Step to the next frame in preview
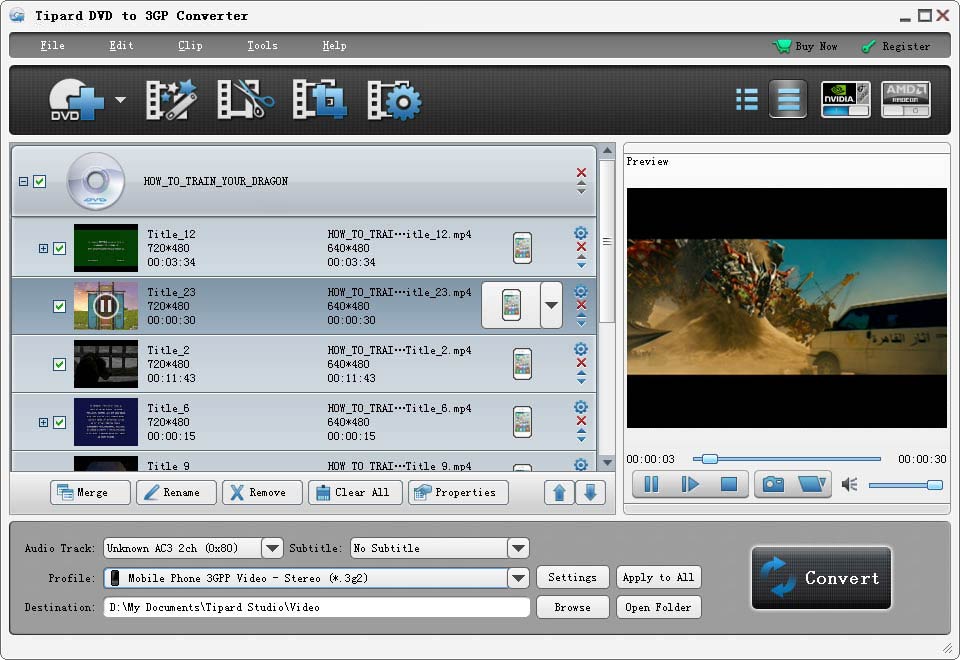Image resolution: width=960 pixels, height=660 pixels. (x=690, y=484)
